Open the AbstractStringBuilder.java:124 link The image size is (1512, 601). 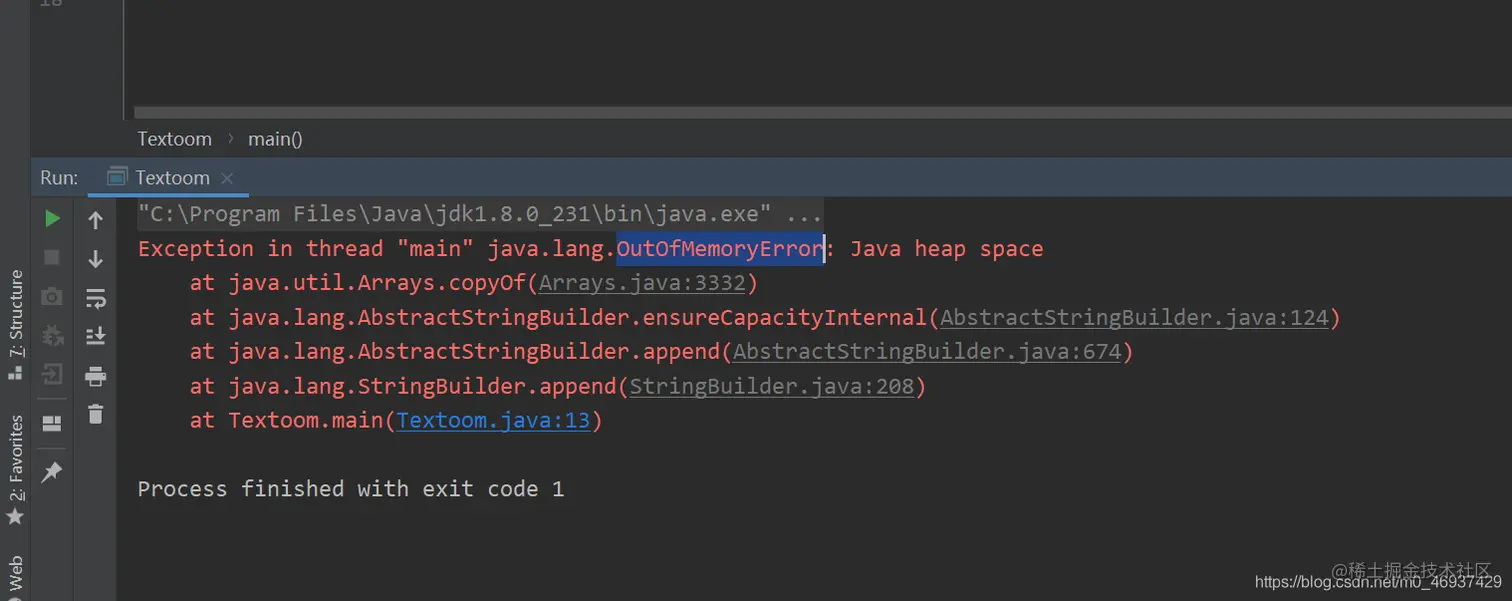[x=1134, y=318]
